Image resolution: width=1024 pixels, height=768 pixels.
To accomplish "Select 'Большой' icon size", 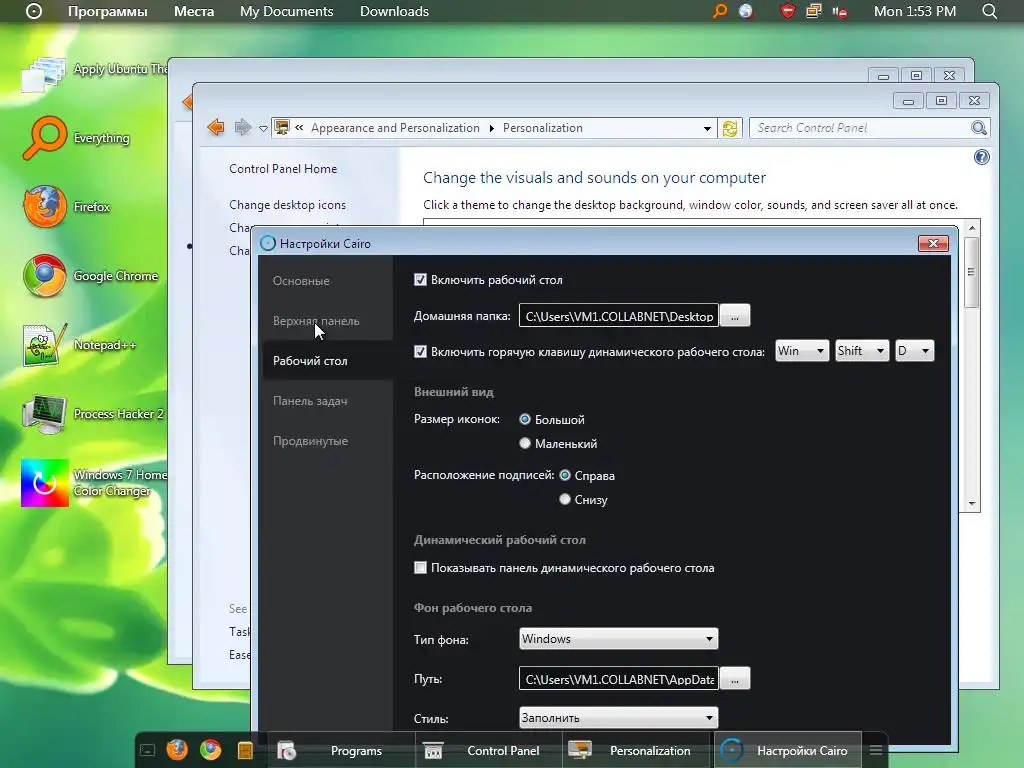I will point(524,419).
